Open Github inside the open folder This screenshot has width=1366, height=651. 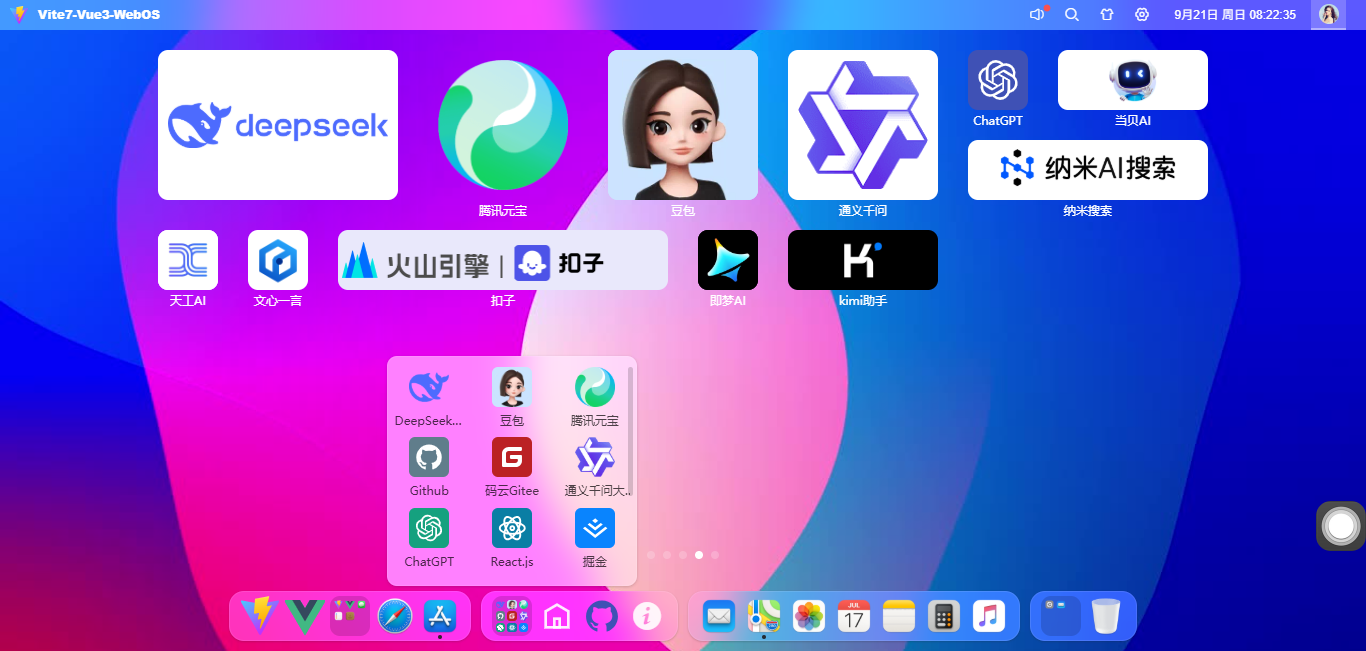click(429, 457)
